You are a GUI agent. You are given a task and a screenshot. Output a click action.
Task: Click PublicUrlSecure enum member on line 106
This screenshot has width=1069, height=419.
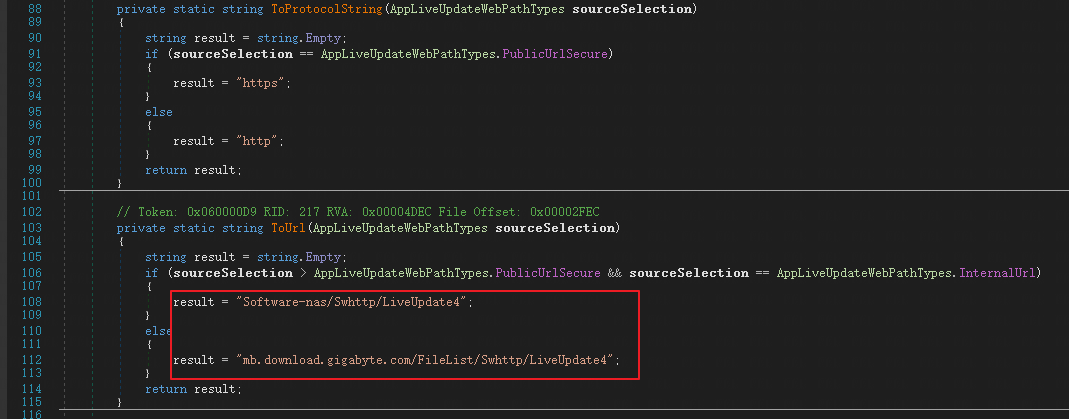547,273
